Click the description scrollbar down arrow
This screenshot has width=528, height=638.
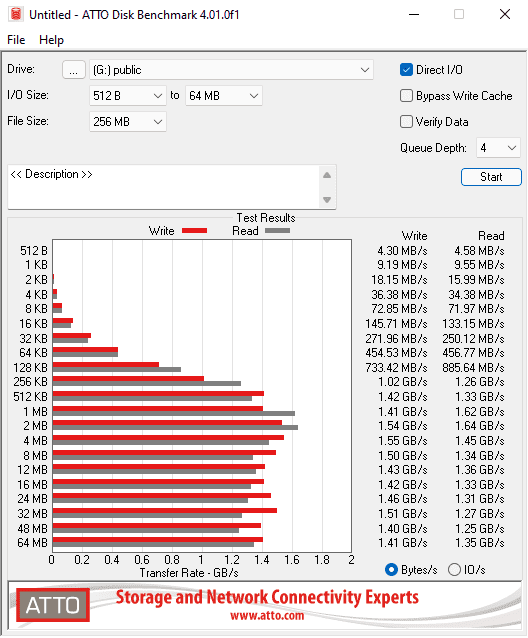point(327,199)
